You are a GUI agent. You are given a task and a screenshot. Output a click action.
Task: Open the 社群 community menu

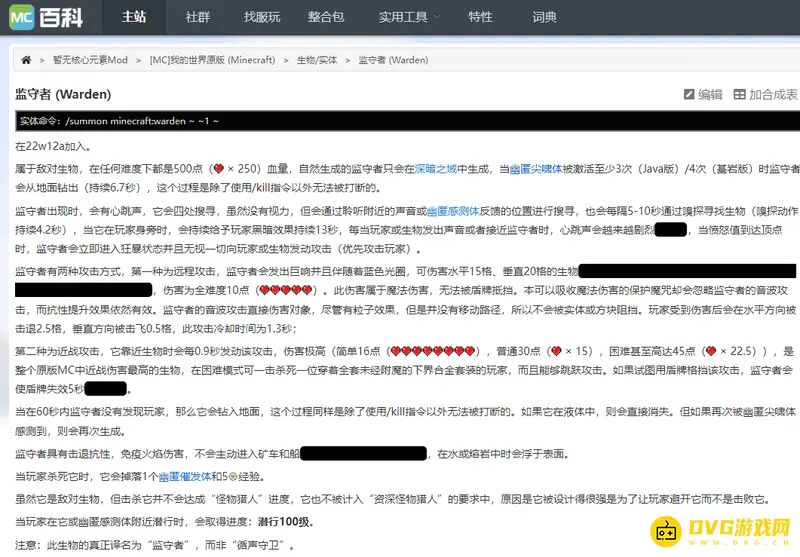click(x=198, y=17)
